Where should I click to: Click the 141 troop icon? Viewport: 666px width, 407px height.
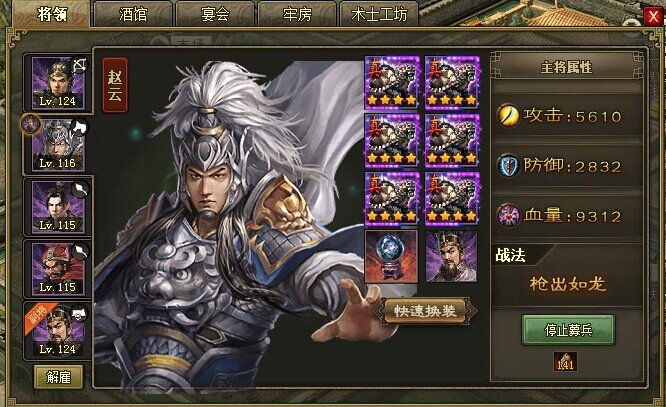(x=565, y=361)
